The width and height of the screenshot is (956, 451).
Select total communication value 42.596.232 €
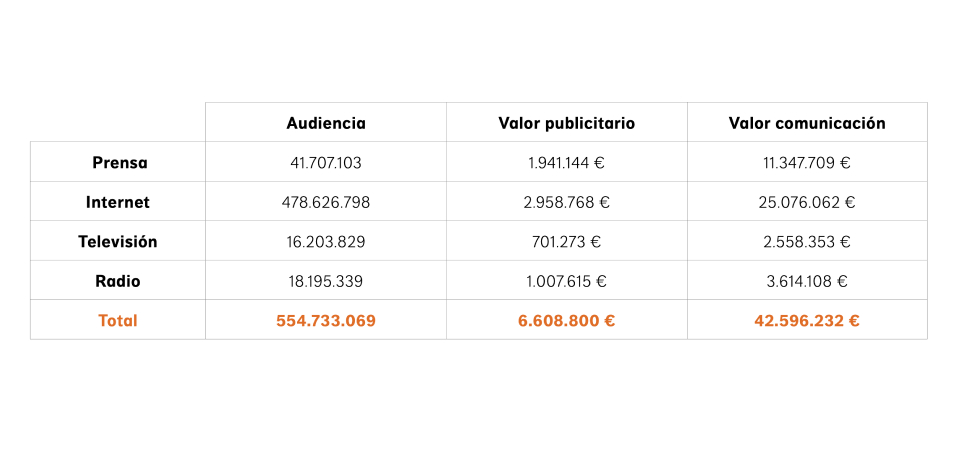[x=807, y=321]
